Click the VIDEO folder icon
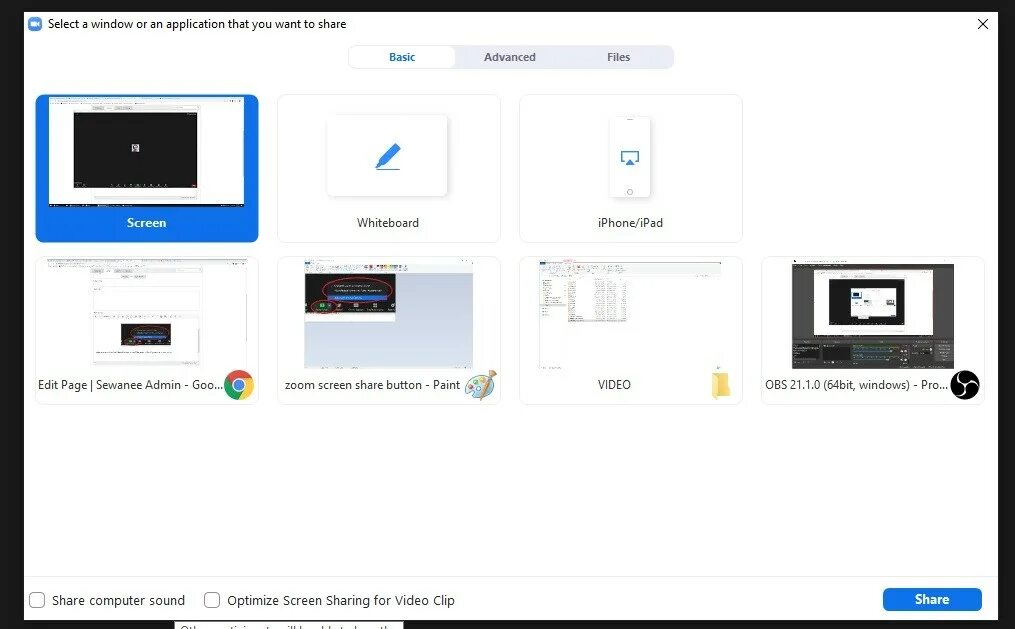This screenshot has width=1015, height=629. click(x=720, y=383)
